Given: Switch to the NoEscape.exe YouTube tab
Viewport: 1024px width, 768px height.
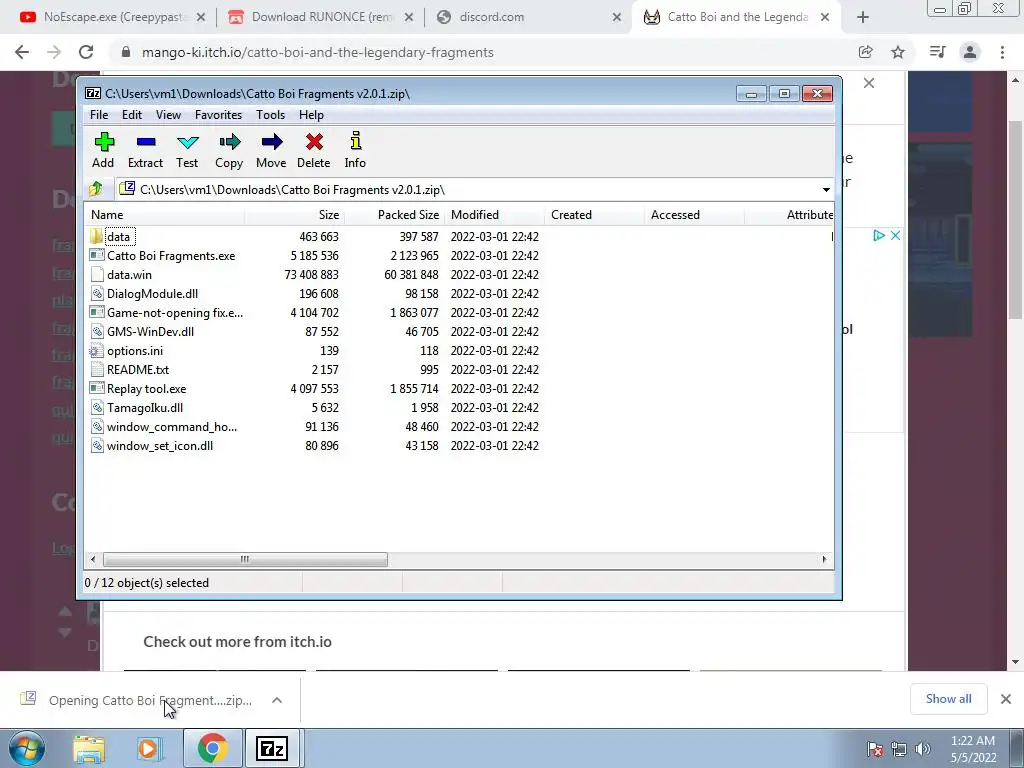Looking at the screenshot, I should 111,17.
